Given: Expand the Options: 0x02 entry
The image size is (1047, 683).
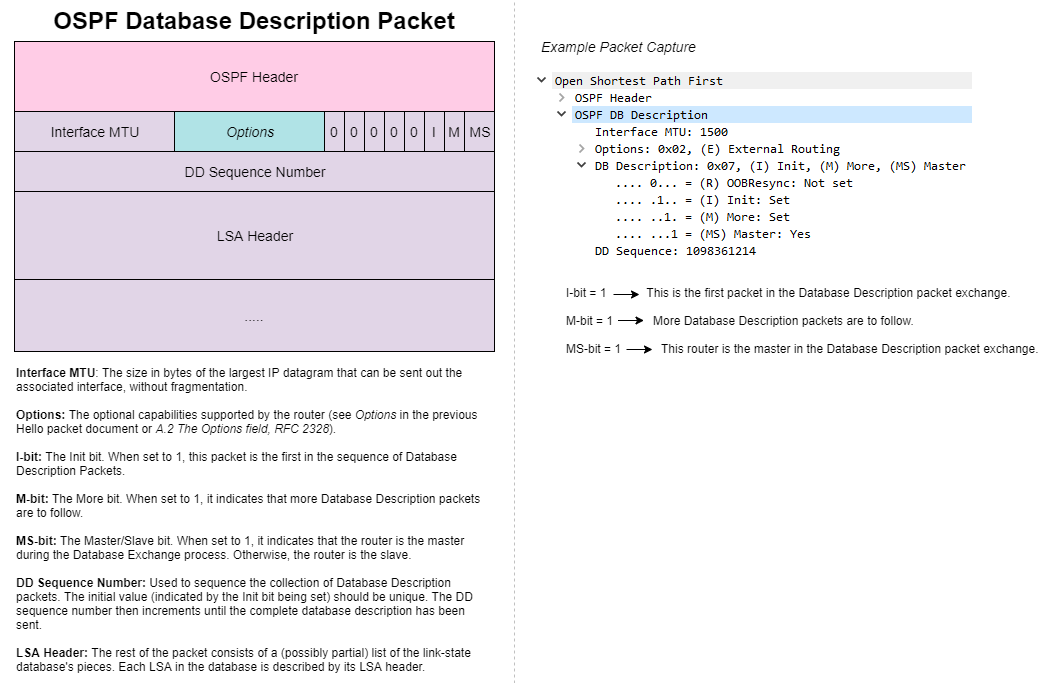Looking at the screenshot, I should pos(581,148).
